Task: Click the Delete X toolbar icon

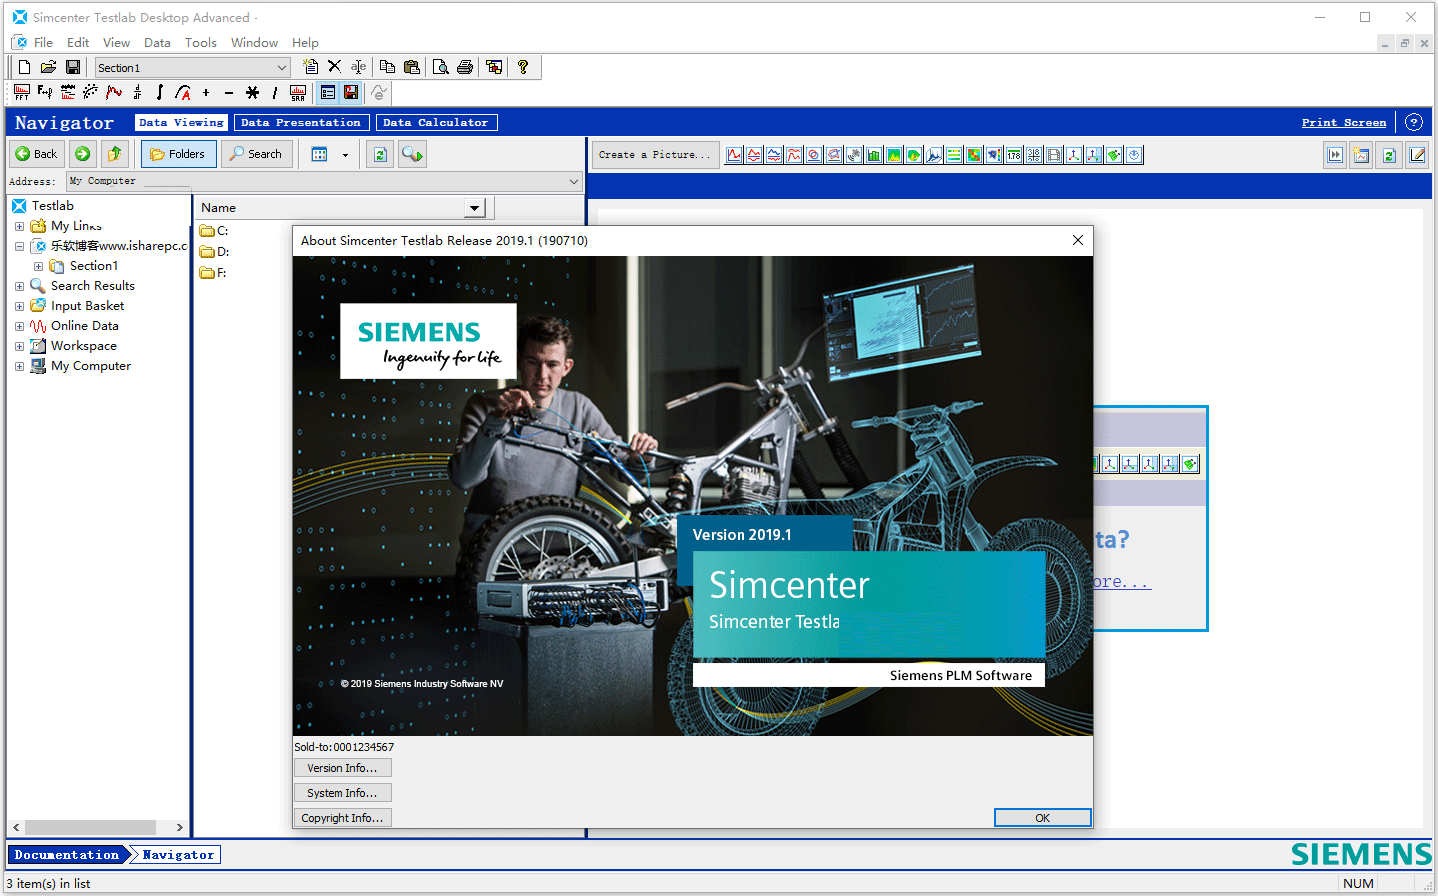Action: tap(334, 67)
